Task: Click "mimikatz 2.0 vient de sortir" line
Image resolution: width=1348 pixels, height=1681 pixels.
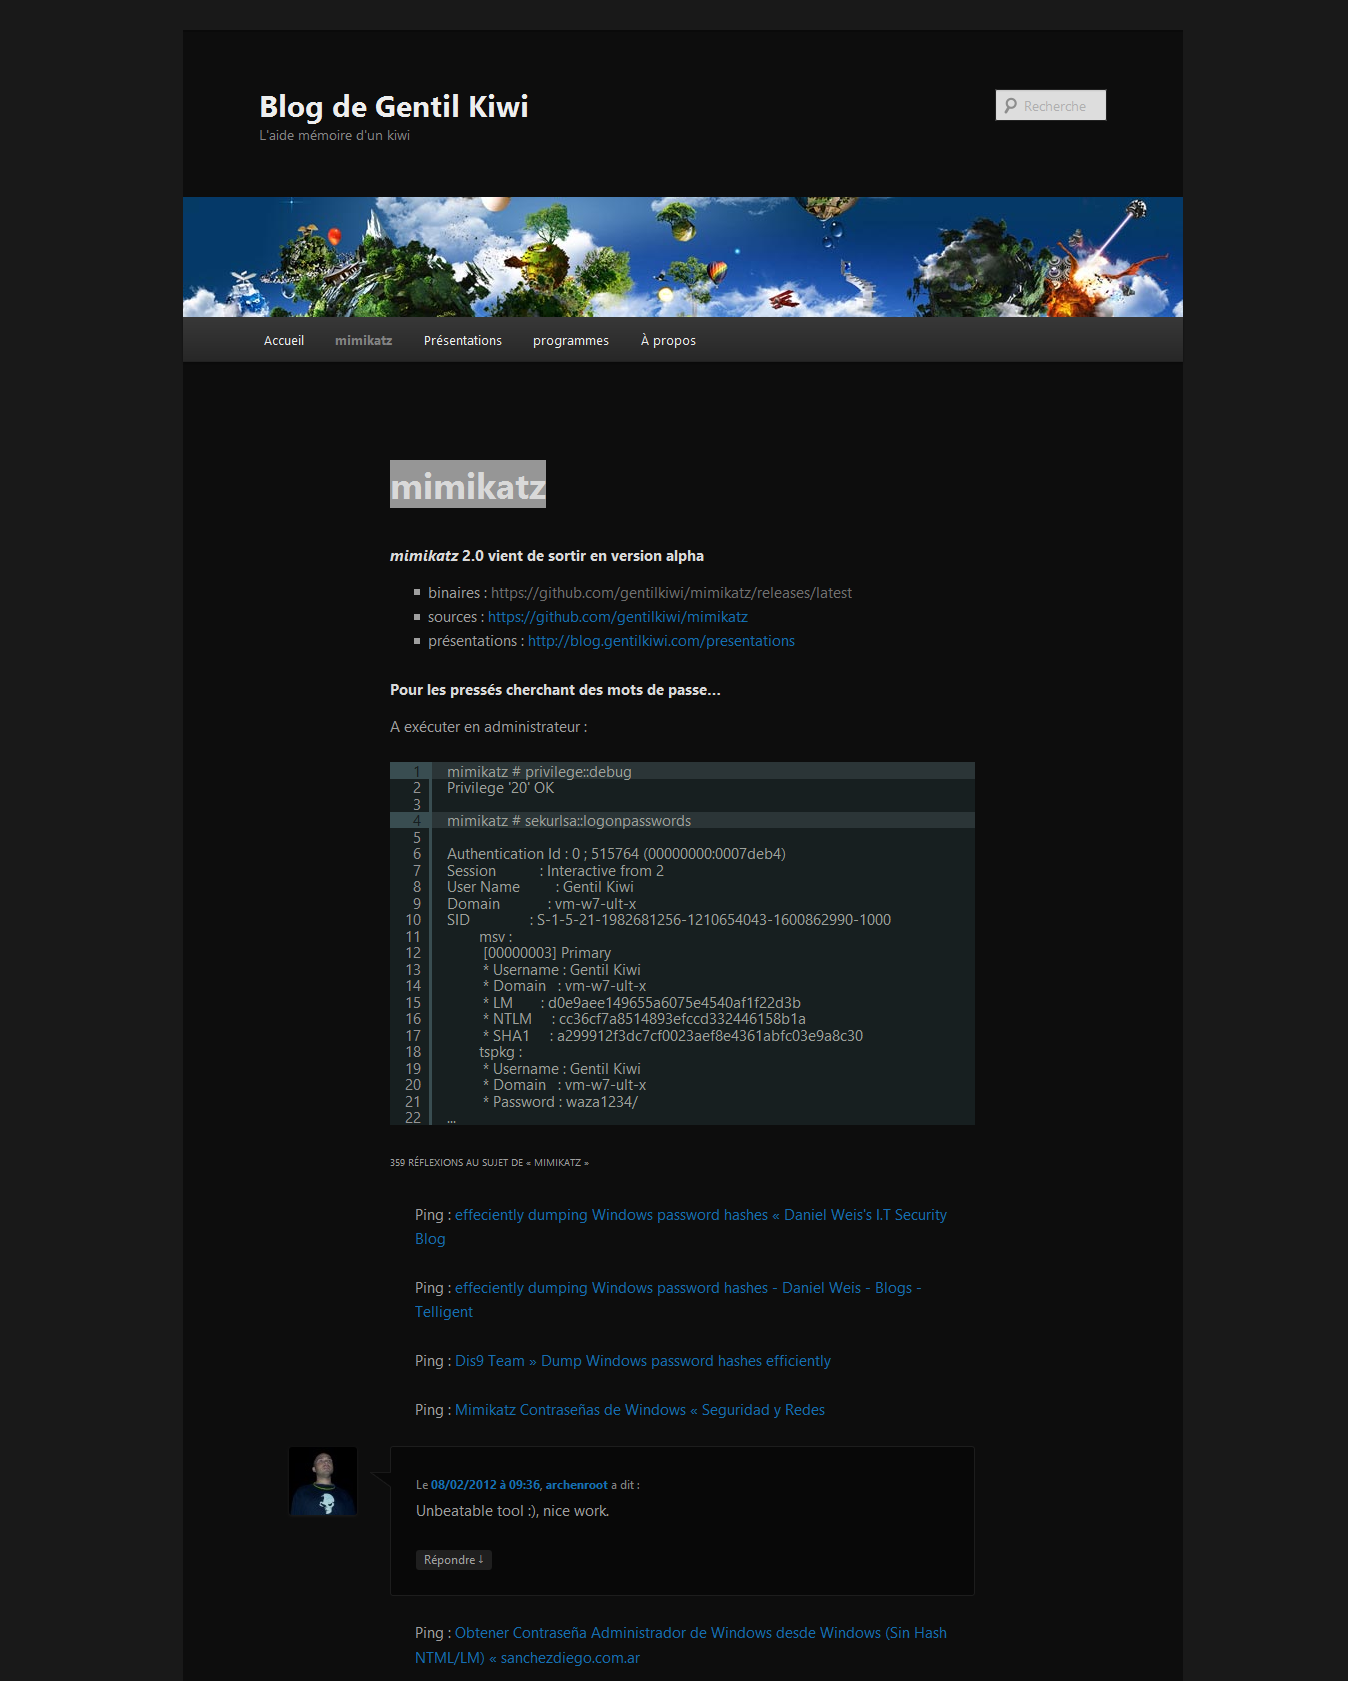Action: (x=547, y=556)
